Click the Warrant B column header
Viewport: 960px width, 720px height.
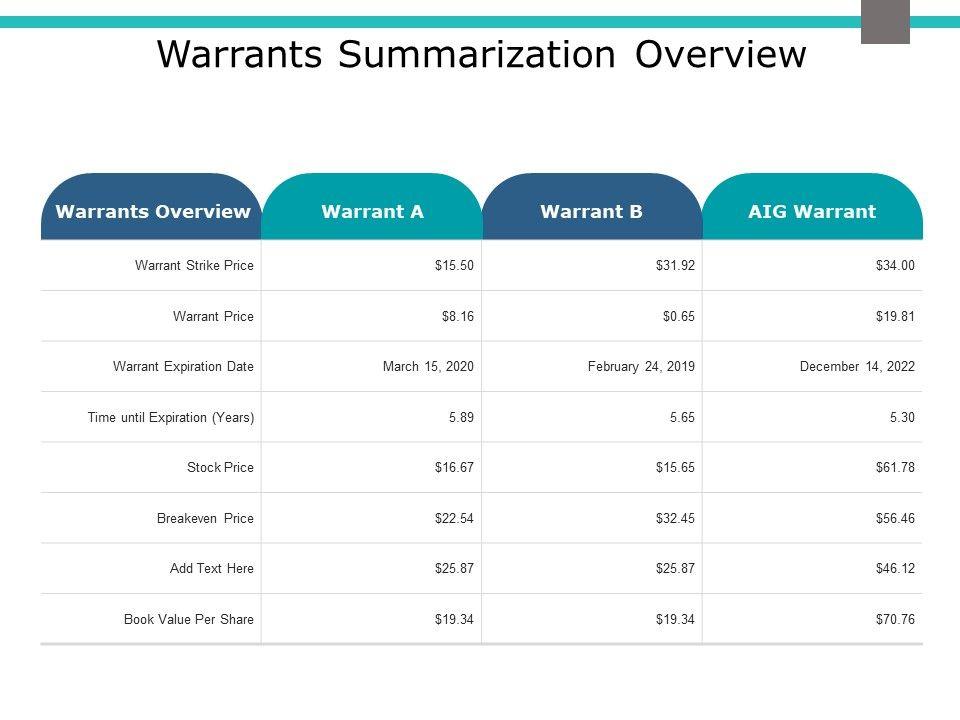pyautogui.click(x=591, y=211)
